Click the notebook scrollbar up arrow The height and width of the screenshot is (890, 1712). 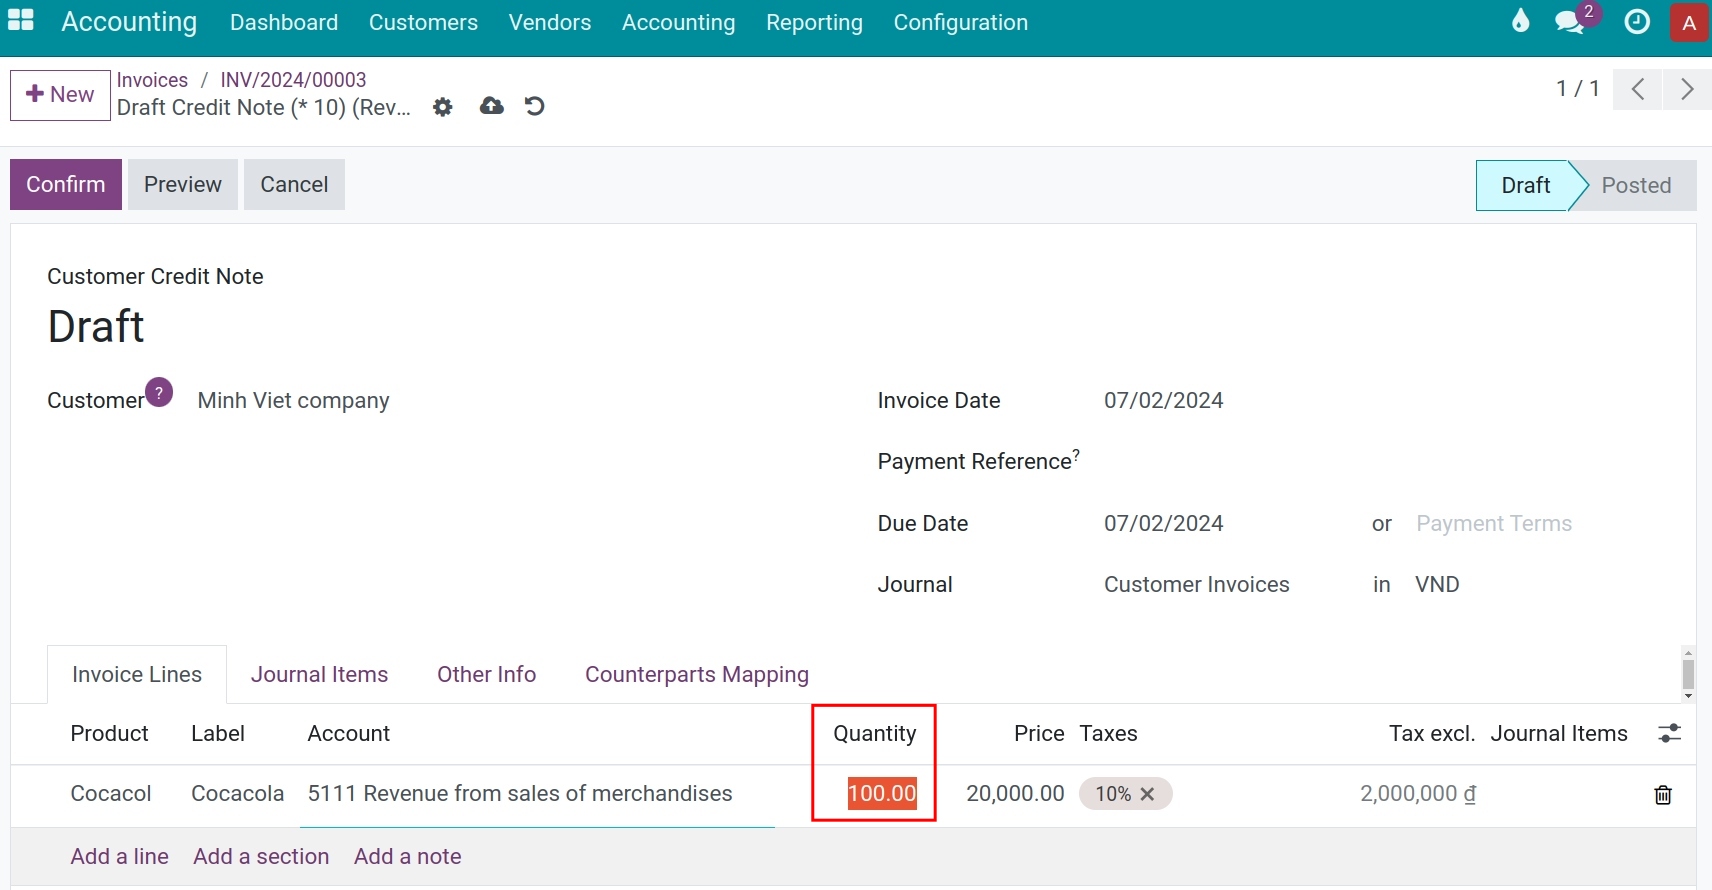pyautogui.click(x=1688, y=652)
